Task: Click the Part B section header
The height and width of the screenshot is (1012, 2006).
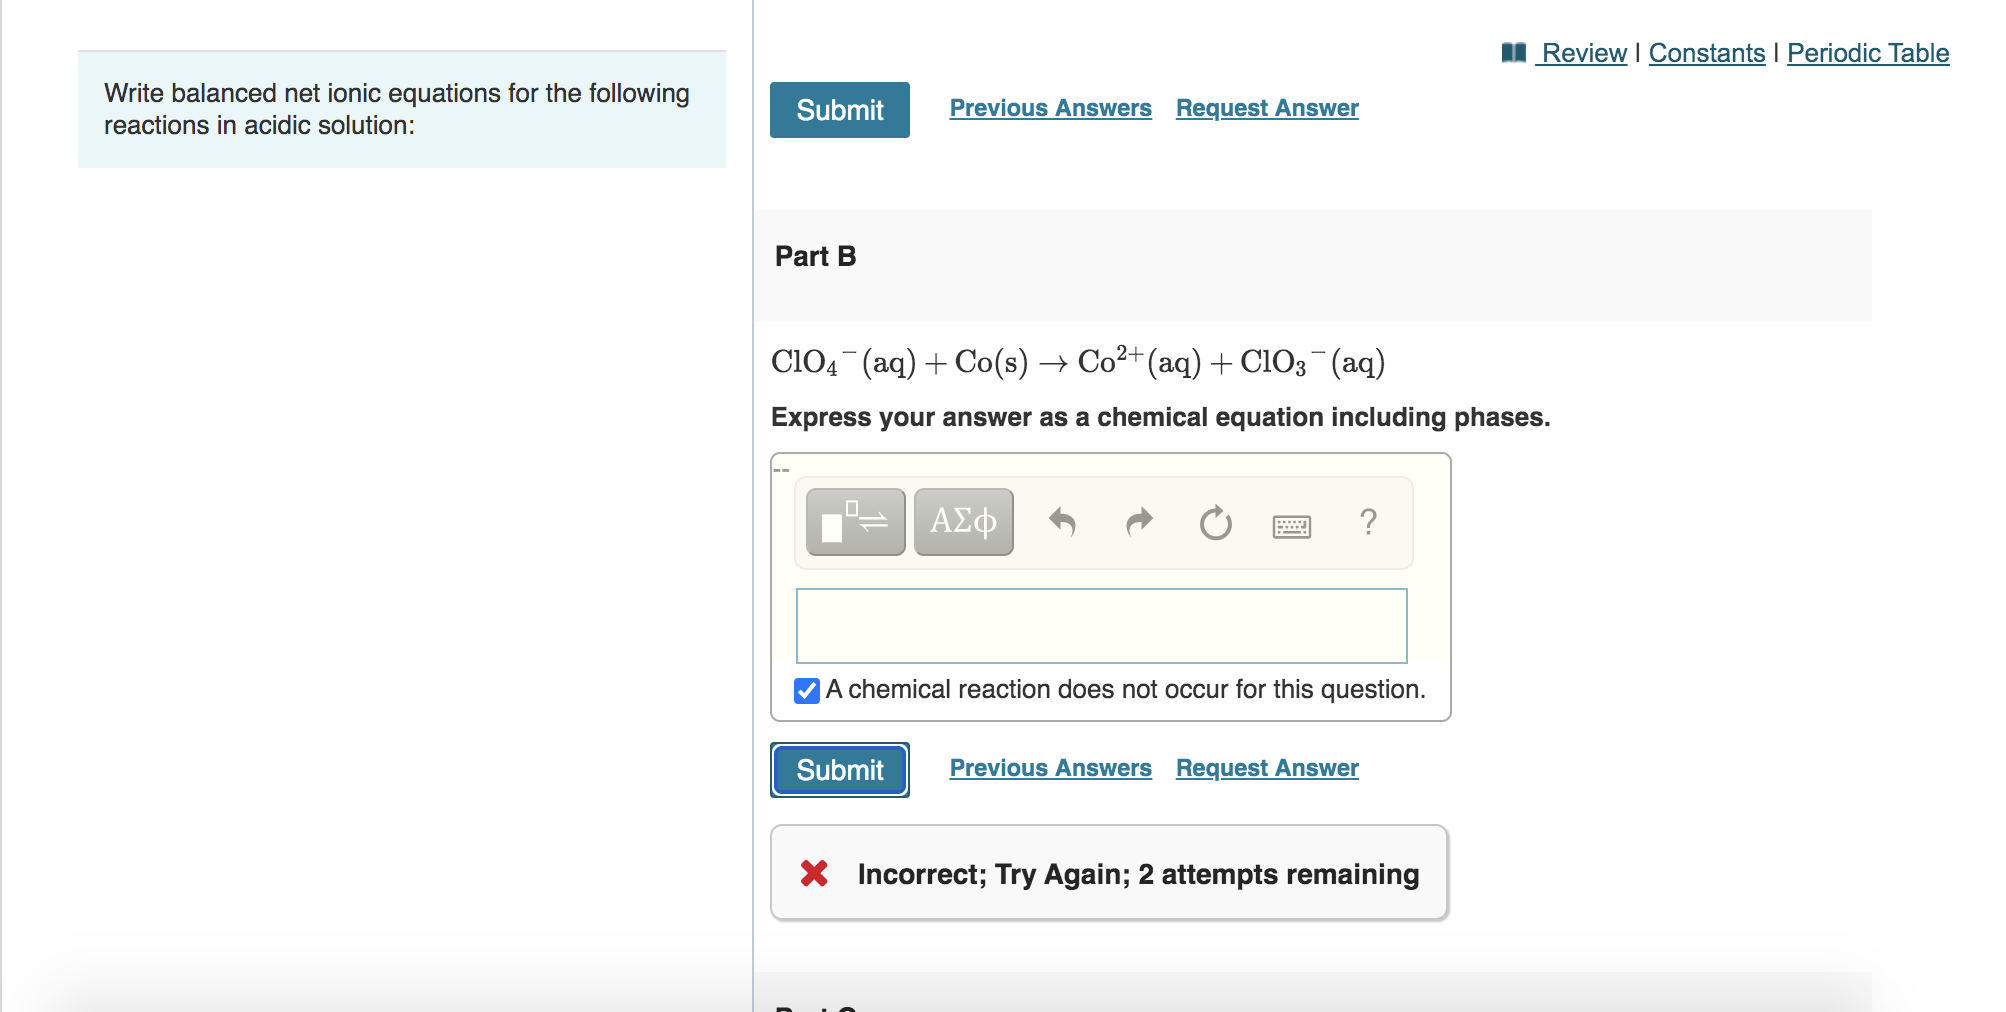Action: [x=816, y=256]
